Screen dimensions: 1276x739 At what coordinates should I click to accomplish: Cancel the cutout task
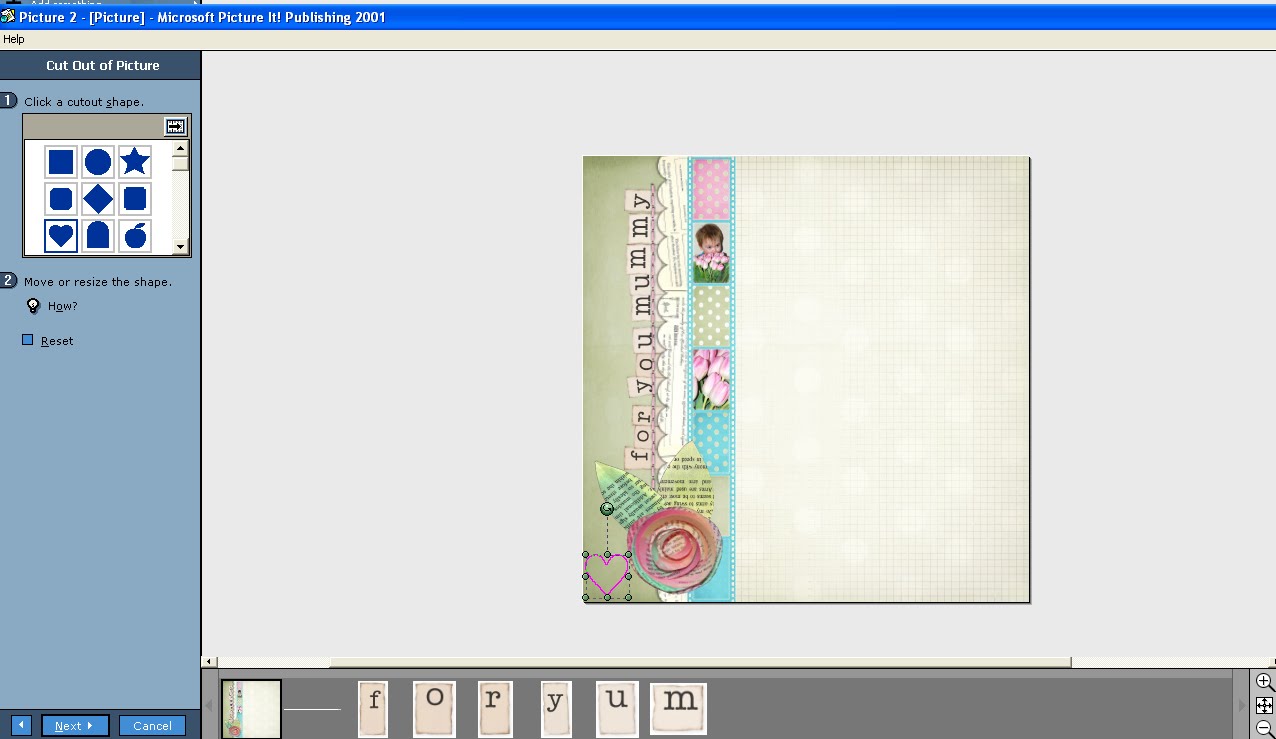point(152,726)
